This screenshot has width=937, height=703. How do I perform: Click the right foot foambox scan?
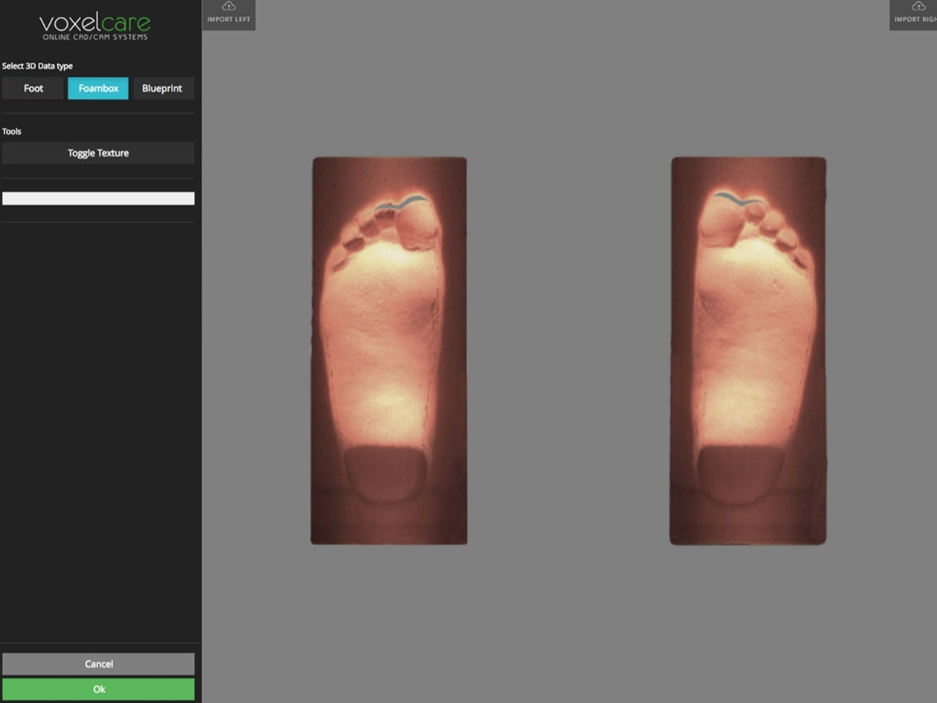pos(748,351)
